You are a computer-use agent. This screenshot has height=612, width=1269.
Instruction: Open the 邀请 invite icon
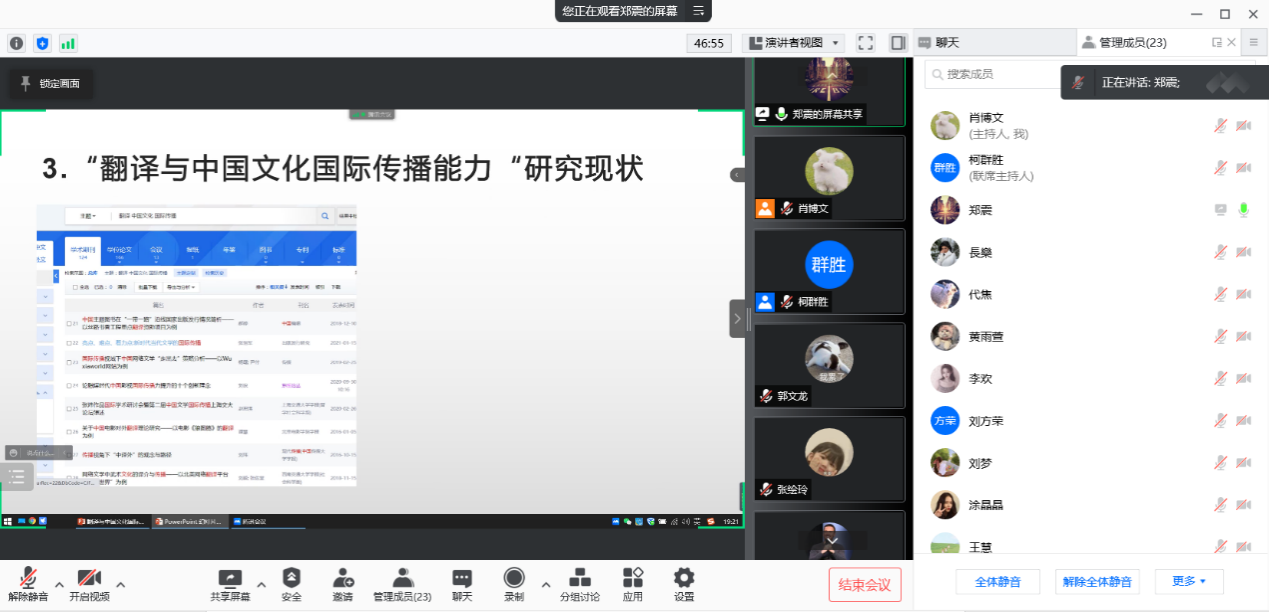point(342,579)
